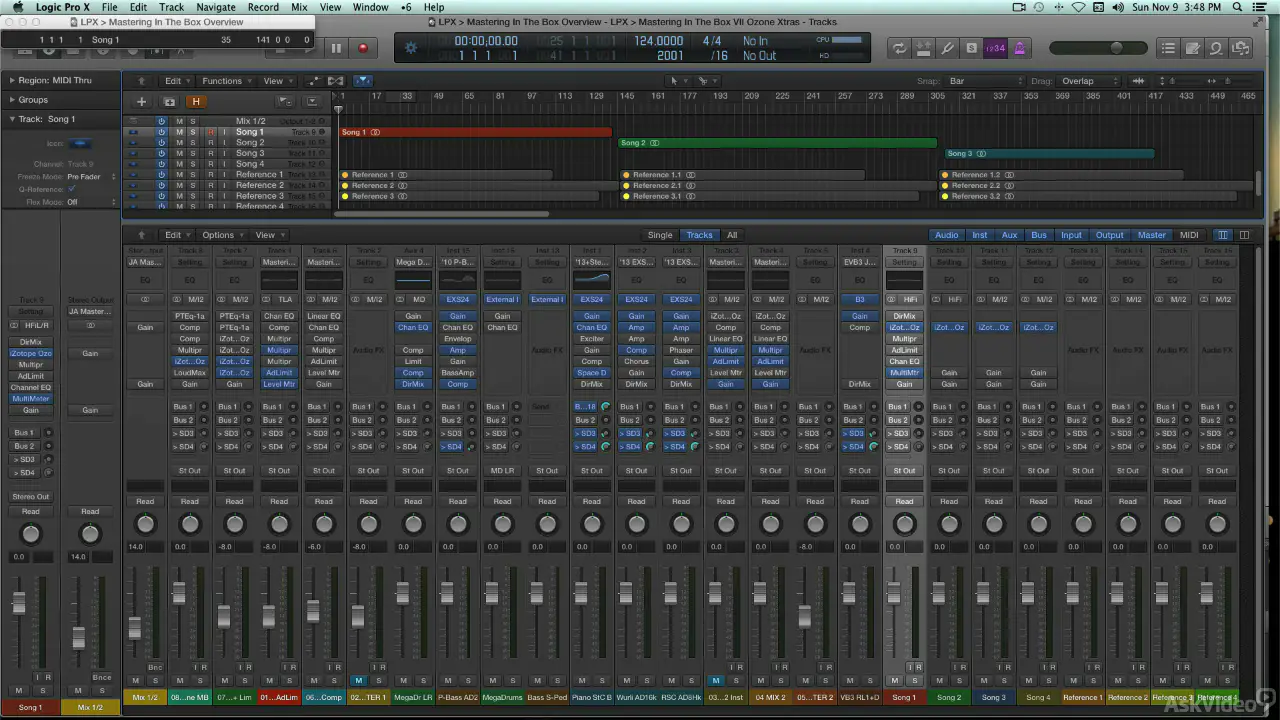Viewport: 1280px width, 720px height.
Task: Toggle Audio channel strip filter button
Action: click(x=946, y=235)
